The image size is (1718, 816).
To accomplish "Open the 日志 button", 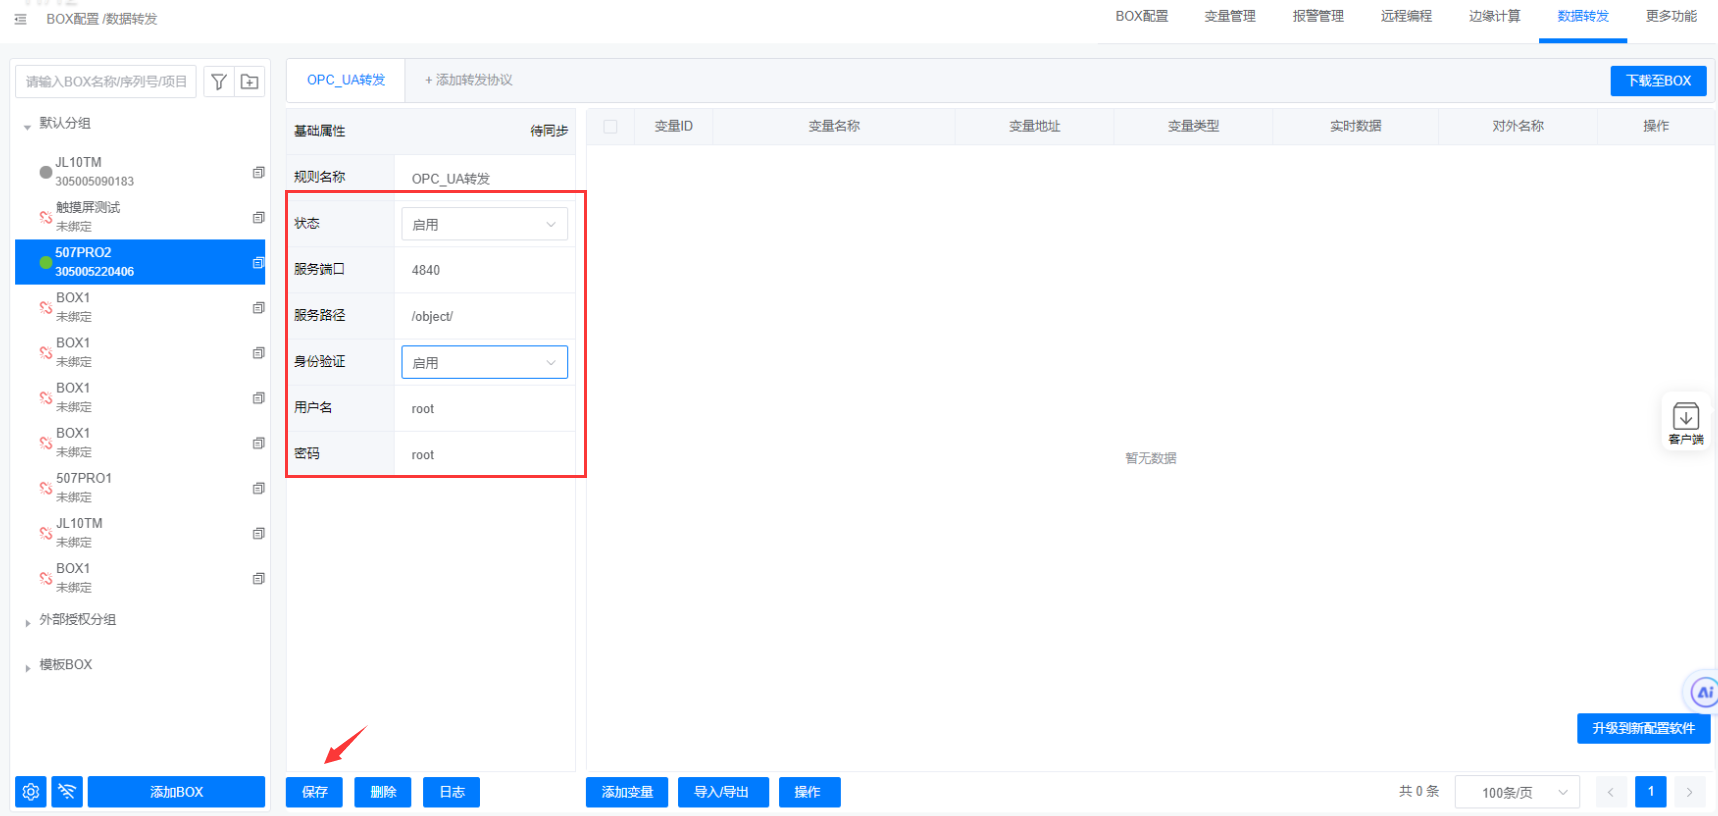I will click(452, 792).
